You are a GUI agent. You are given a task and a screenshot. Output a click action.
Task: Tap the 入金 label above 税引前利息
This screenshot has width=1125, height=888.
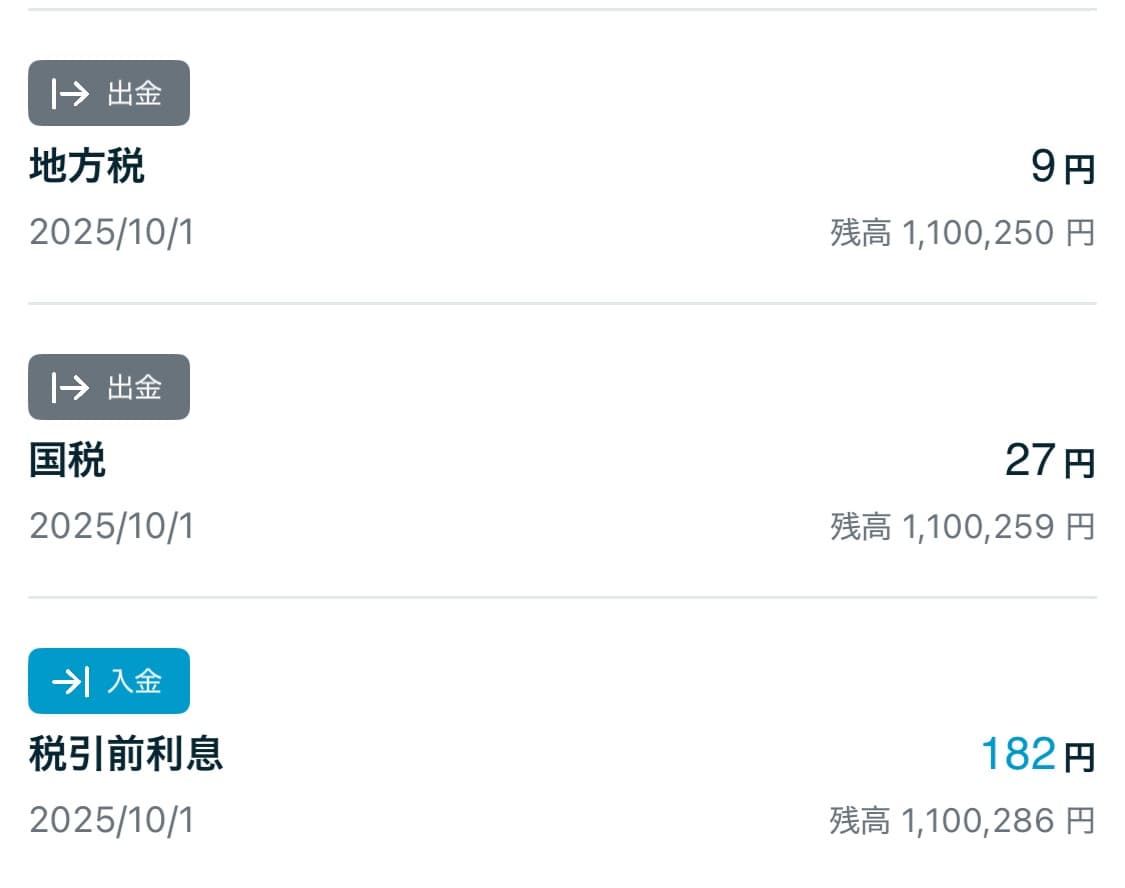tap(134, 681)
